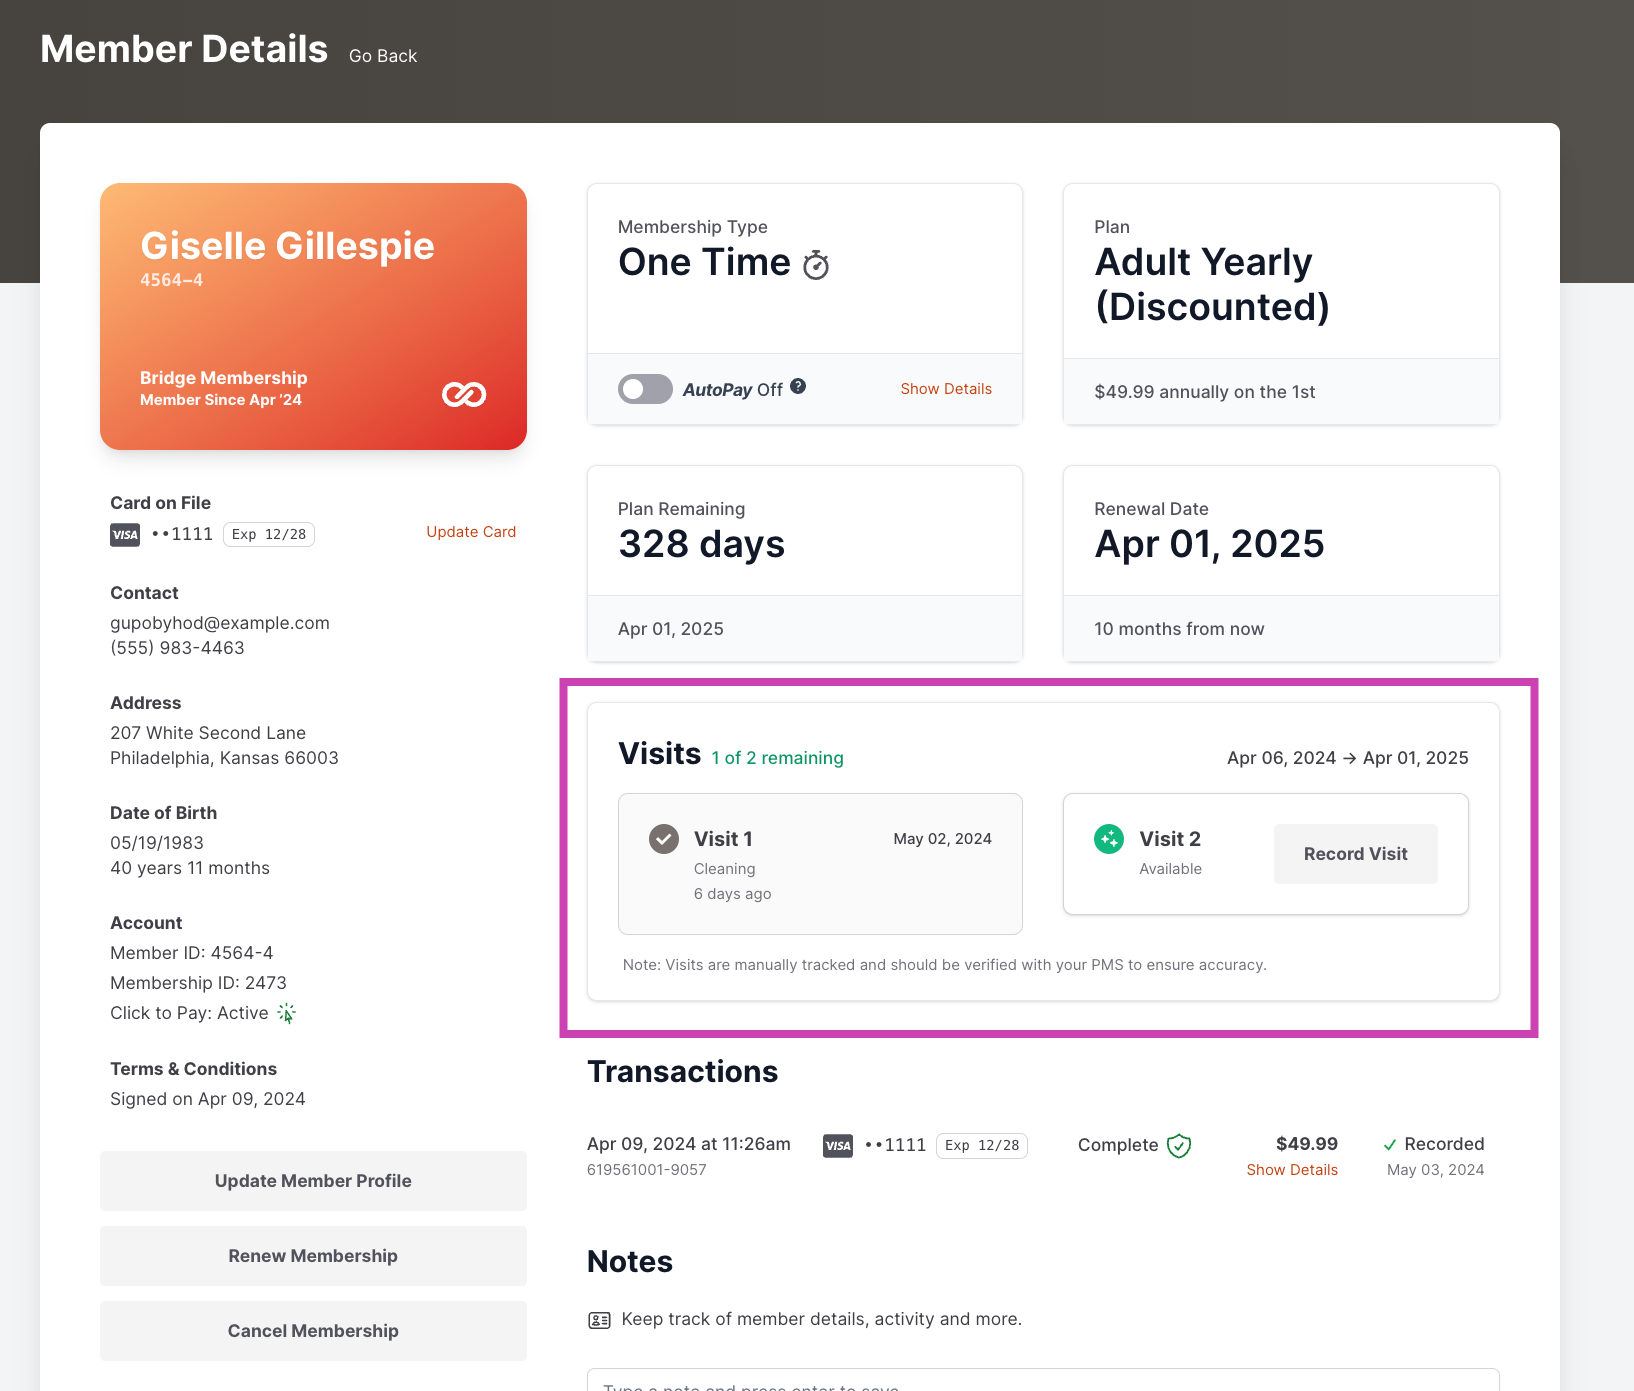Click the May 02, 2024 Visit 1 date
This screenshot has height=1391, width=1634.
[943, 839]
